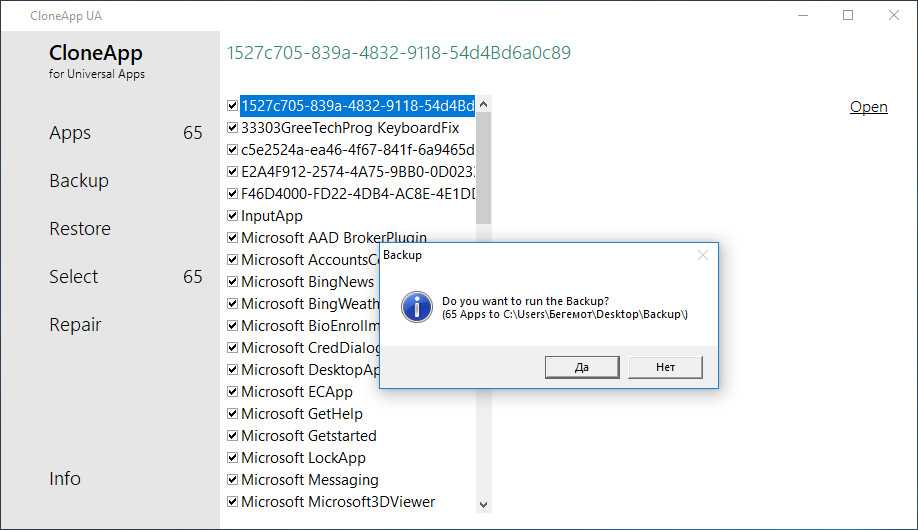The height and width of the screenshot is (530, 918).
Task: Toggle 33303GreeTechProg KeyboardFix checkbox
Action: click(x=233, y=128)
